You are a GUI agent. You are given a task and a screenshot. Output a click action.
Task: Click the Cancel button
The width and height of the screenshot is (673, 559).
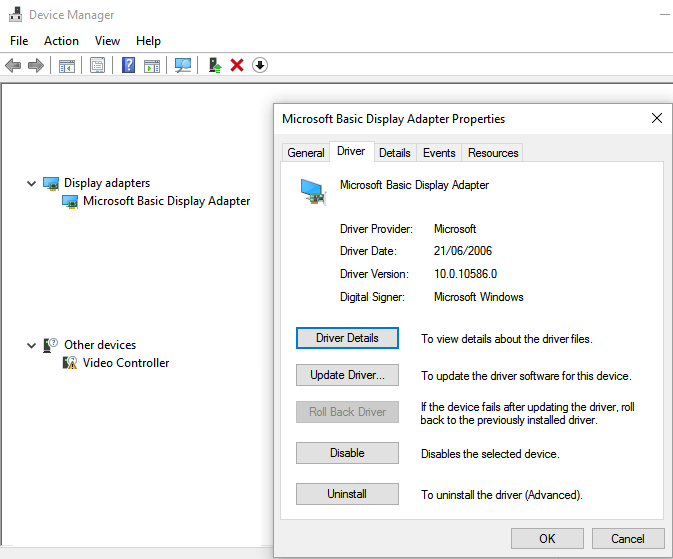point(628,538)
